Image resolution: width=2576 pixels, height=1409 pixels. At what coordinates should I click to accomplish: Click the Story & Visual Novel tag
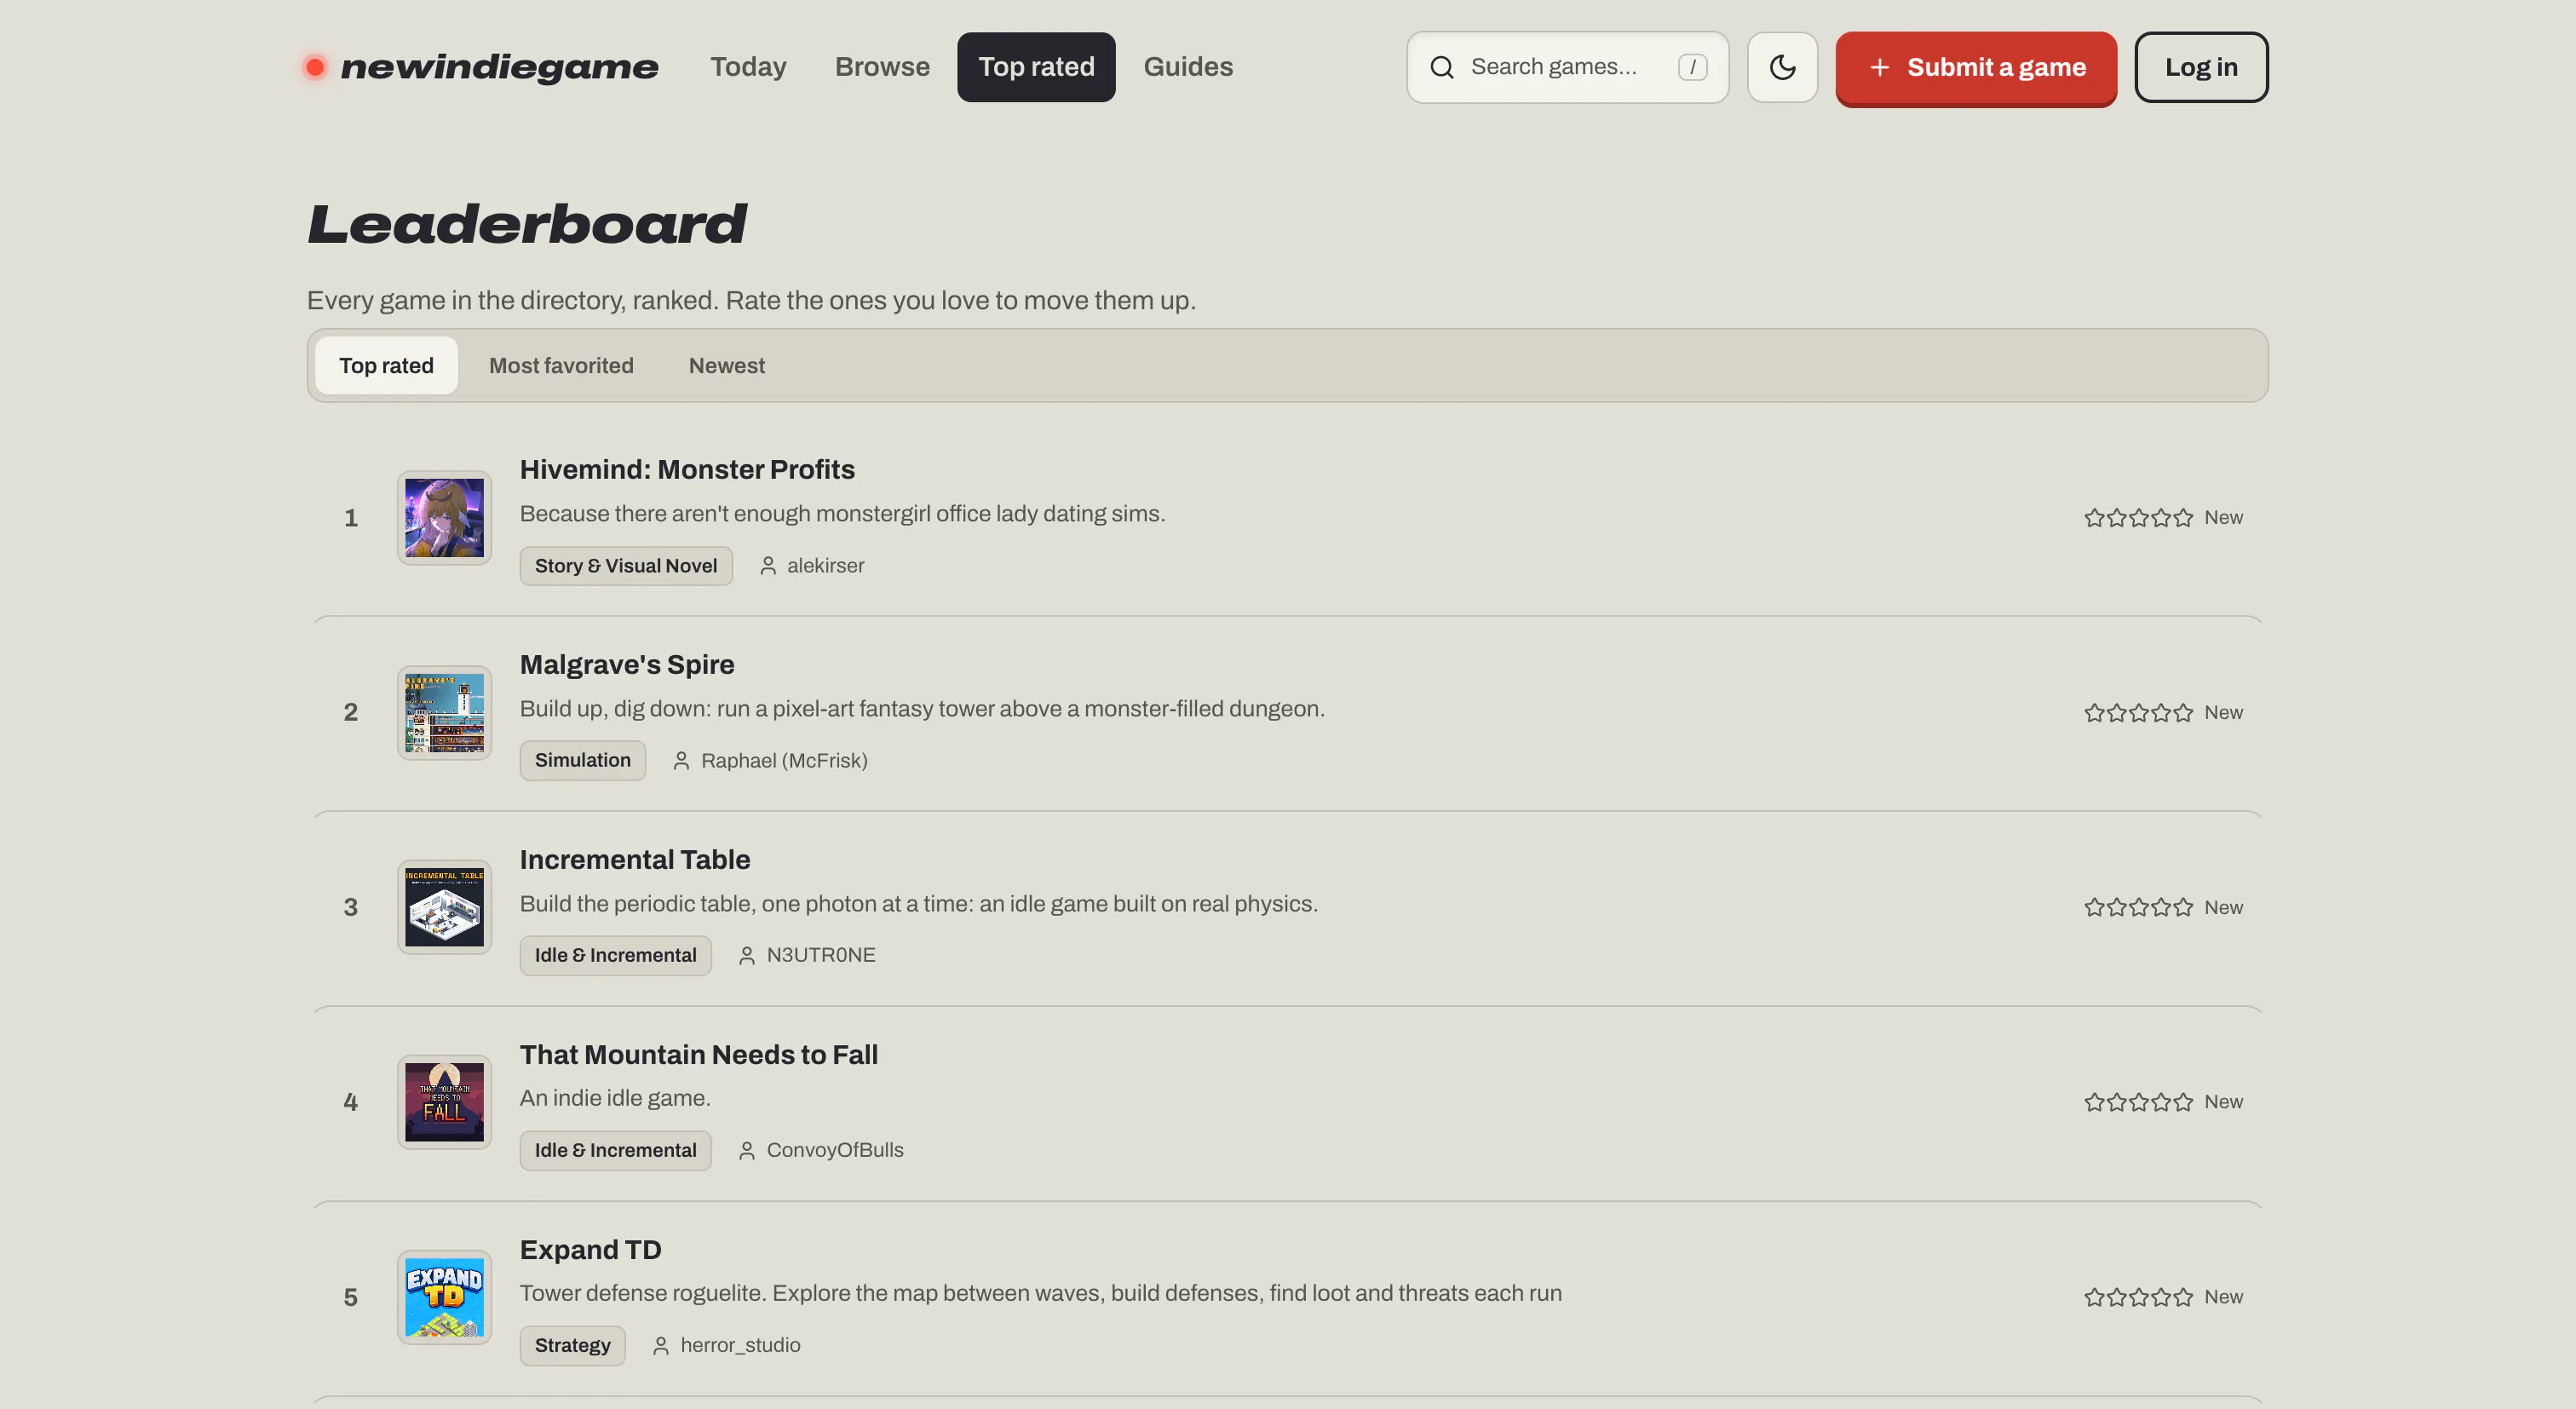[626, 565]
